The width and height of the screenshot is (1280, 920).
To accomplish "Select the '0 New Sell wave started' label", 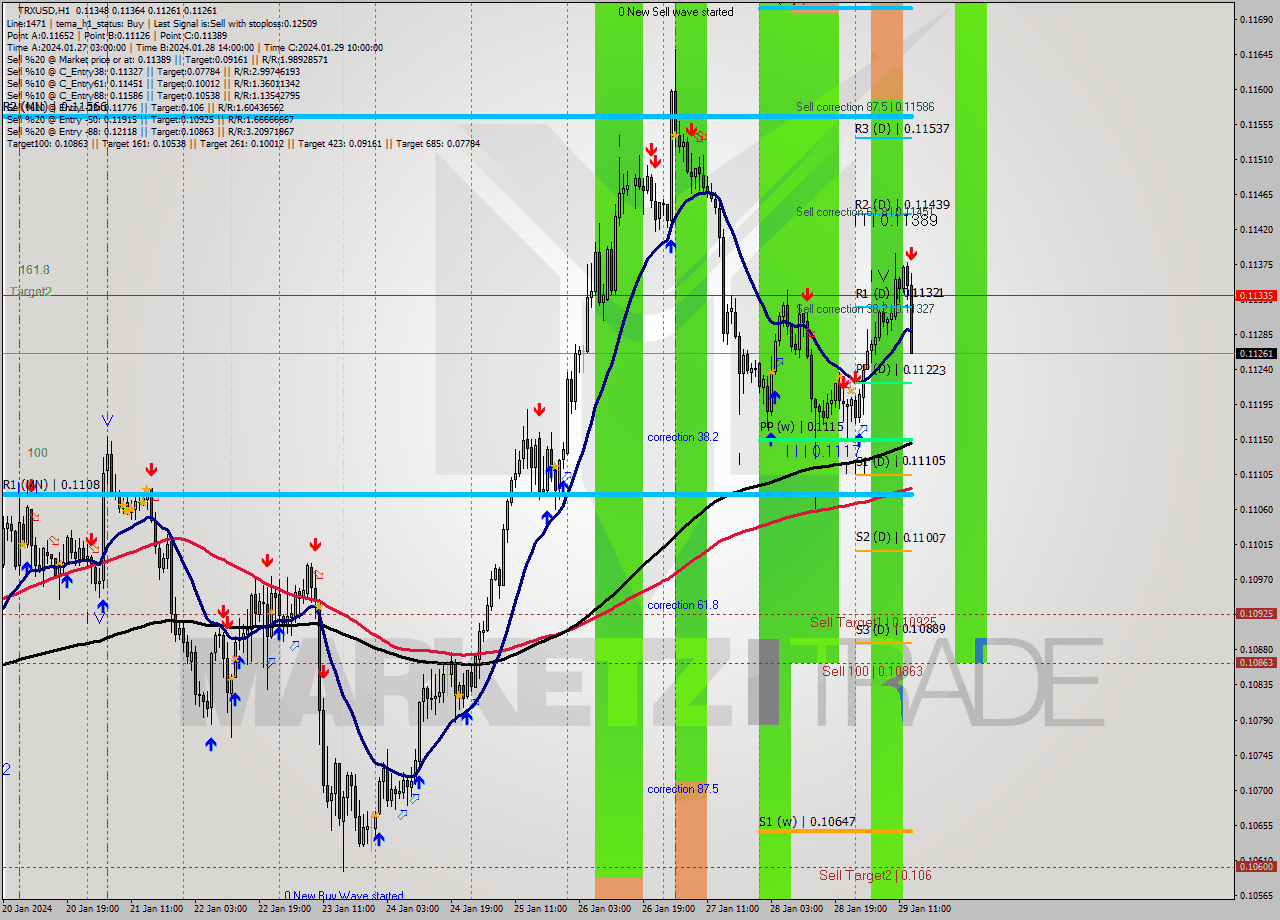I will coord(676,12).
